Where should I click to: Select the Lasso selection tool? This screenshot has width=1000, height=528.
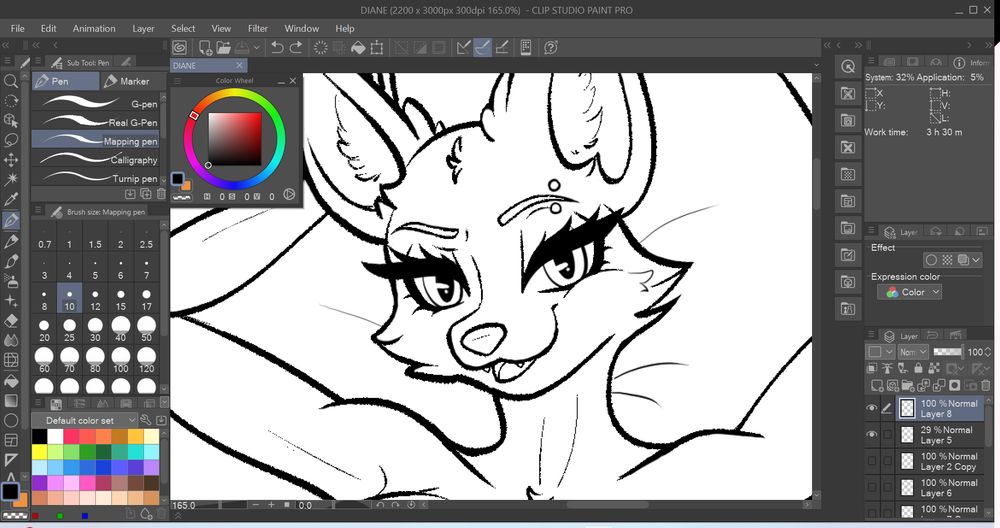pyautogui.click(x=11, y=140)
